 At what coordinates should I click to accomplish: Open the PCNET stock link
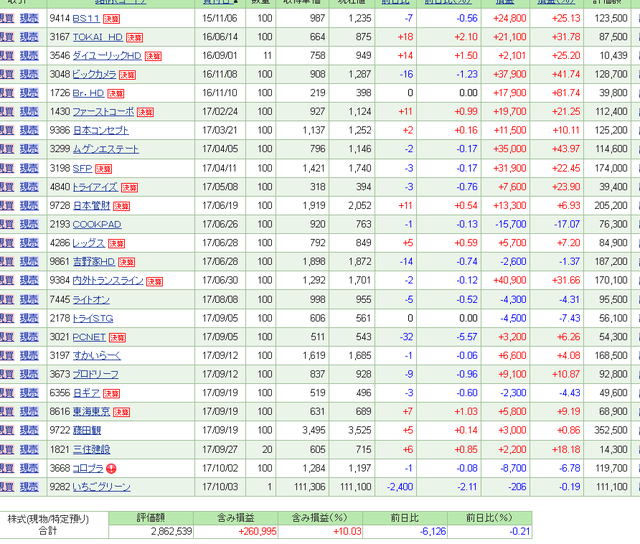(89, 338)
